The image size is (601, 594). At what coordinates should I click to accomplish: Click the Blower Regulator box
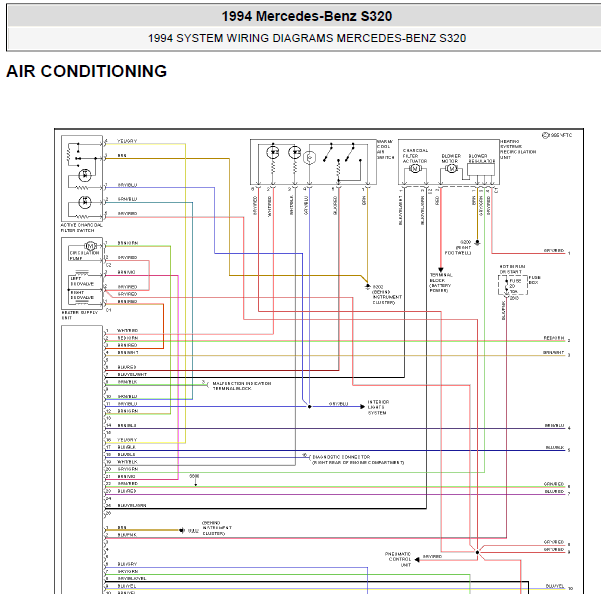point(481,169)
